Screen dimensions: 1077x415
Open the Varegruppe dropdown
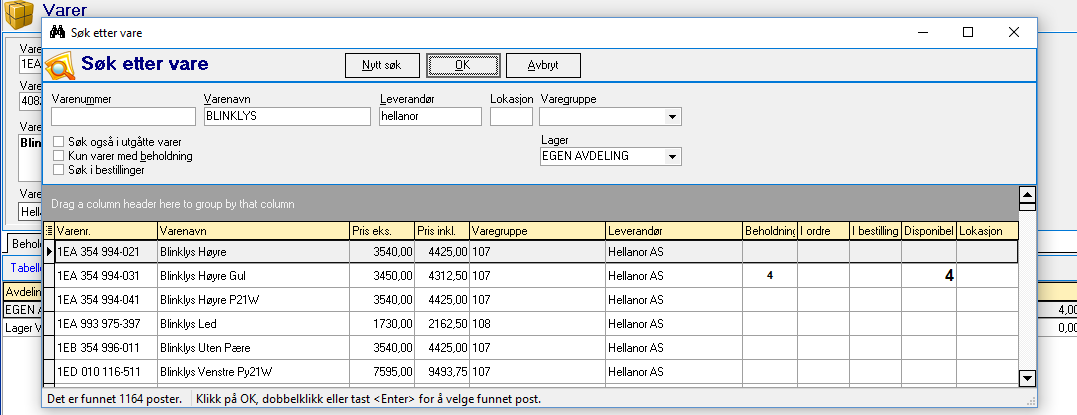tap(673, 117)
